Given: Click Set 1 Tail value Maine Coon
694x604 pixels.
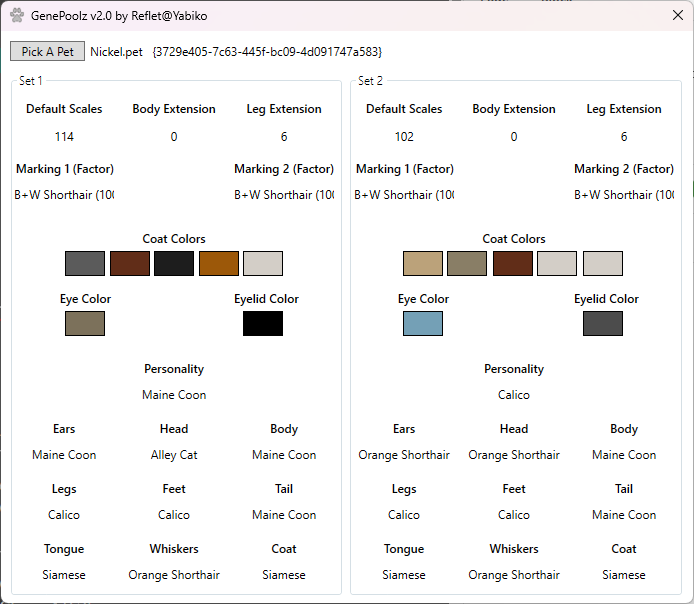Looking at the screenshot, I should click(284, 515).
